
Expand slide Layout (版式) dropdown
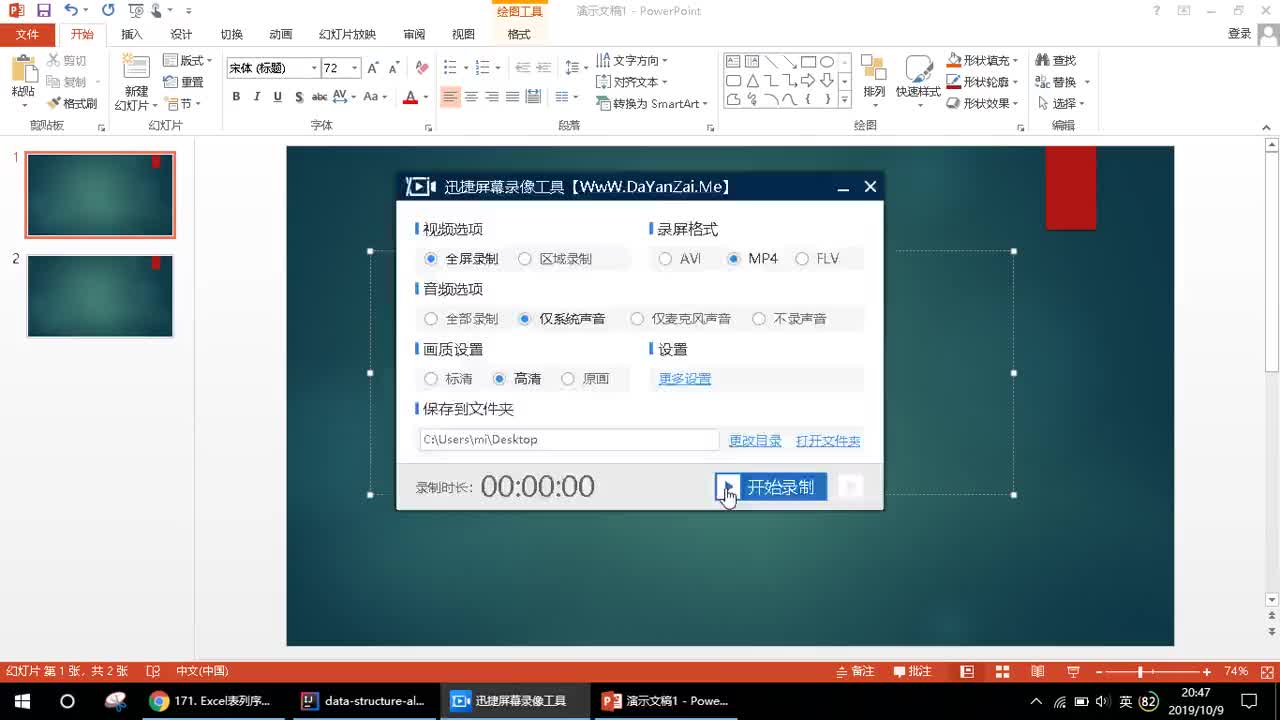188,61
